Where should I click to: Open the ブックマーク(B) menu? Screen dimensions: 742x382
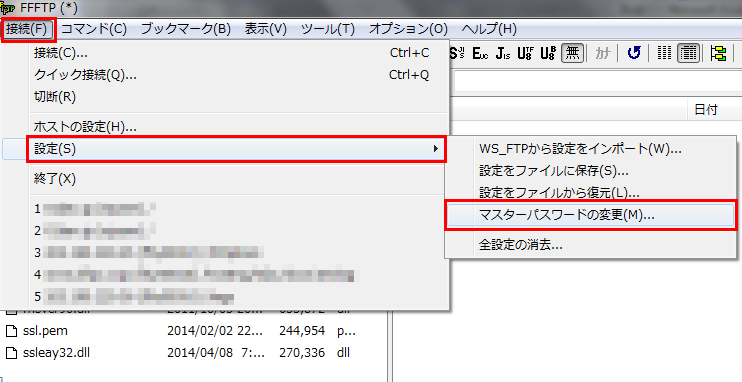tap(186, 29)
